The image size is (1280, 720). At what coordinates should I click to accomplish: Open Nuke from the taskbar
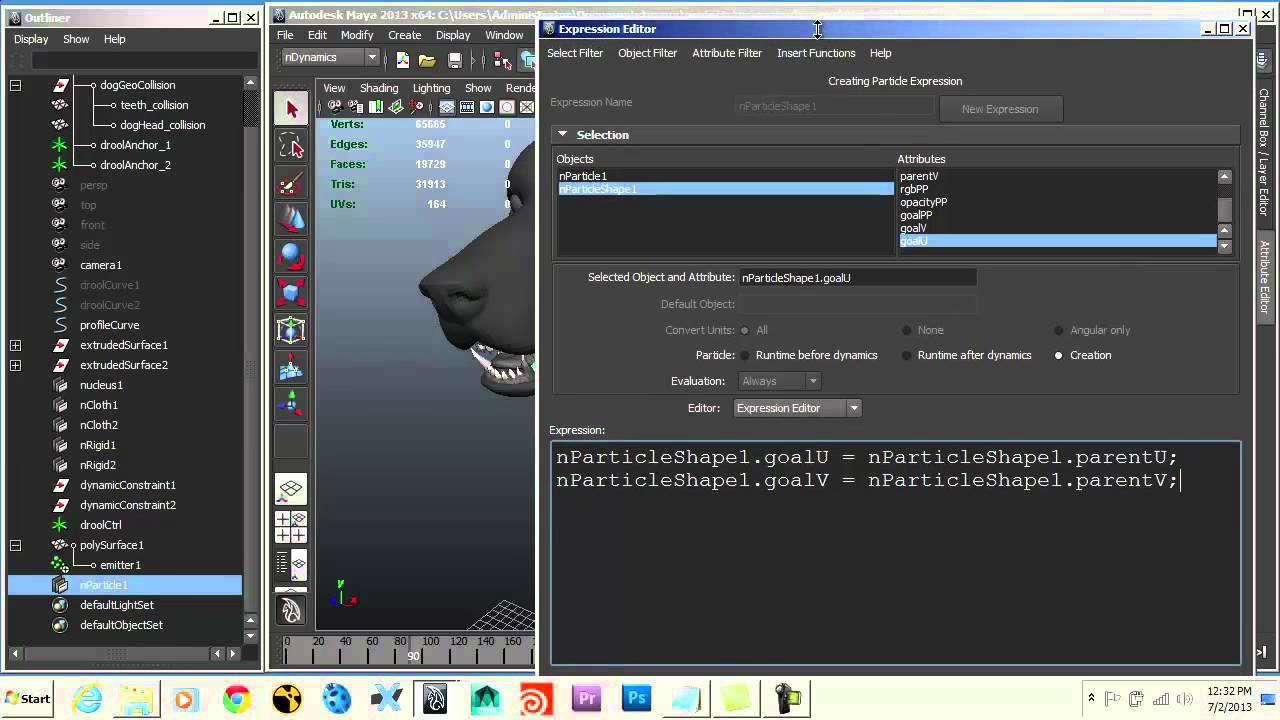[287, 698]
